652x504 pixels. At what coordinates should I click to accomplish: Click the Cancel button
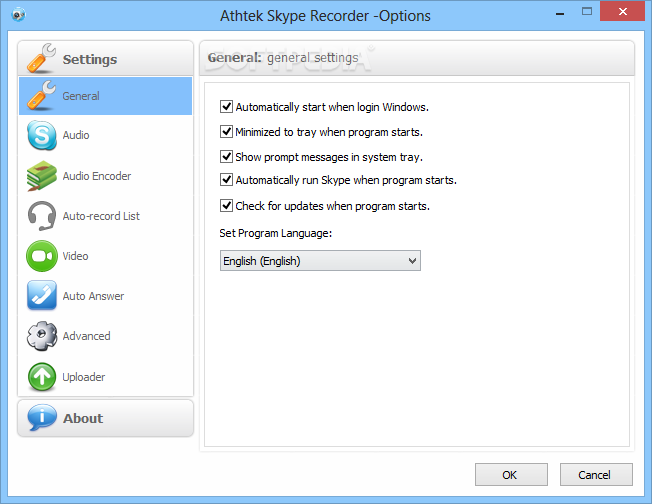(597, 475)
